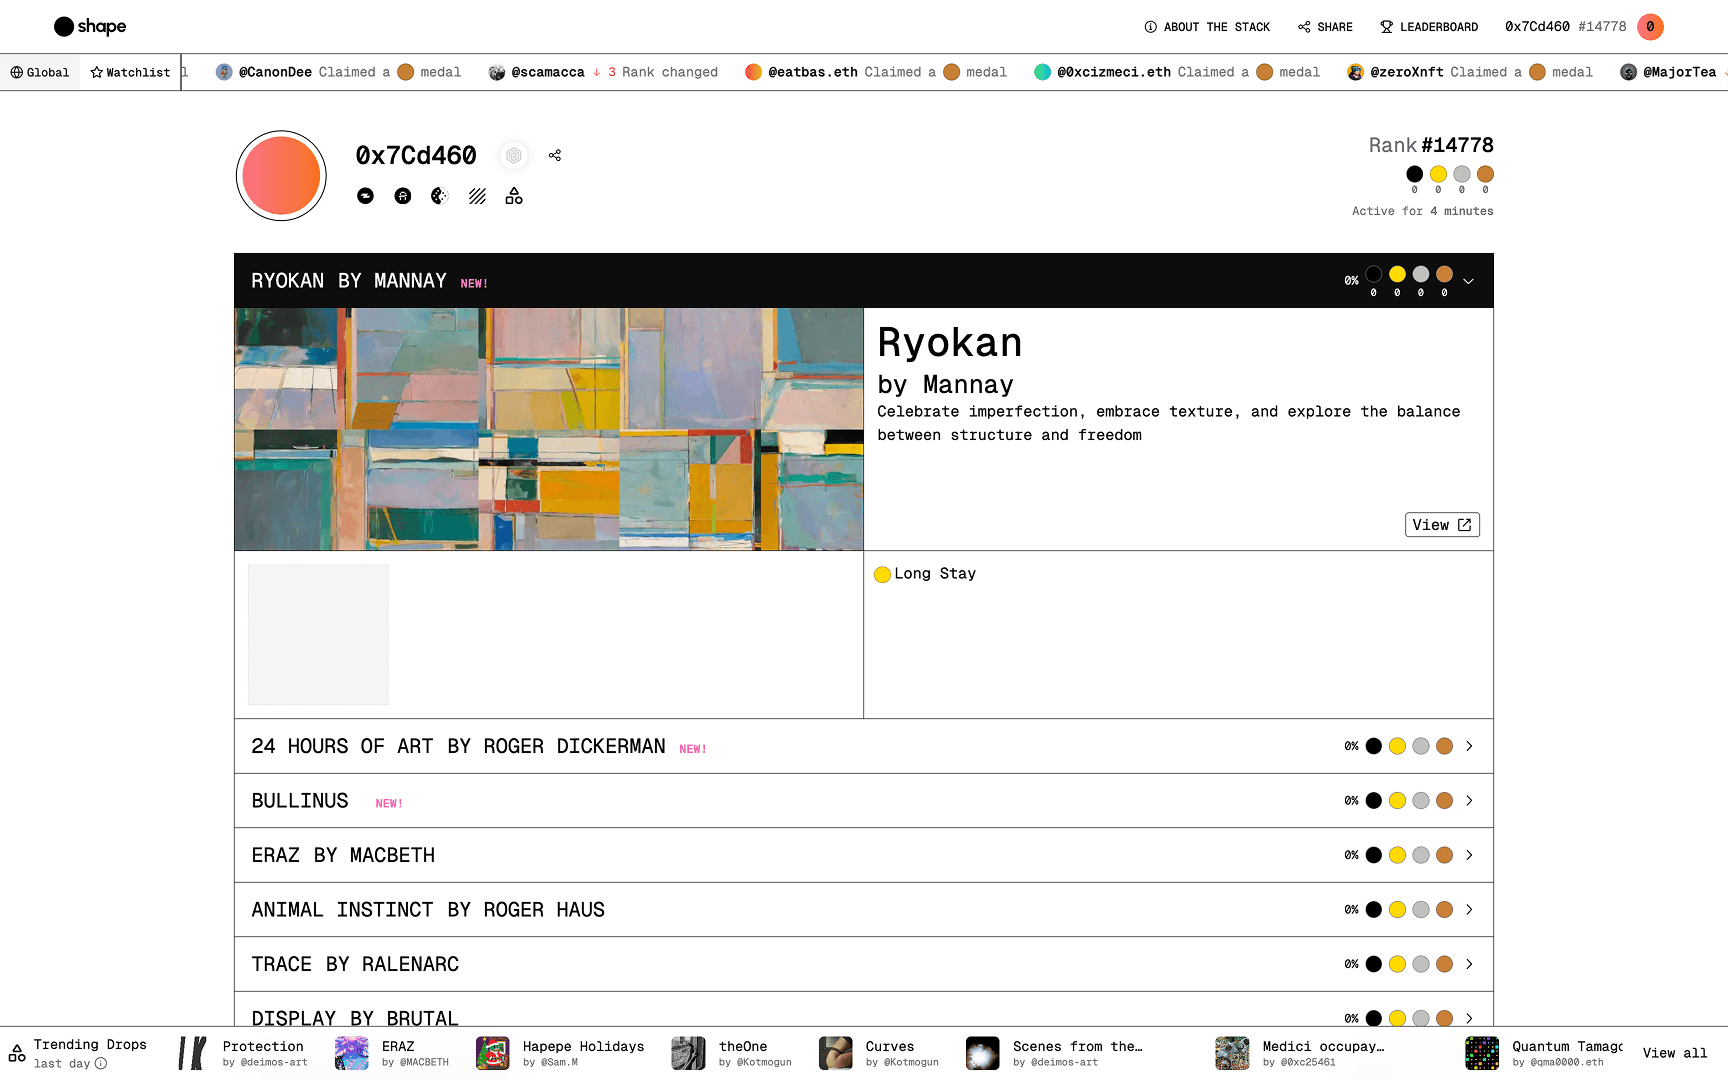Click the bronze medal dot under Rank
1728x1080 pixels.
(1485, 174)
